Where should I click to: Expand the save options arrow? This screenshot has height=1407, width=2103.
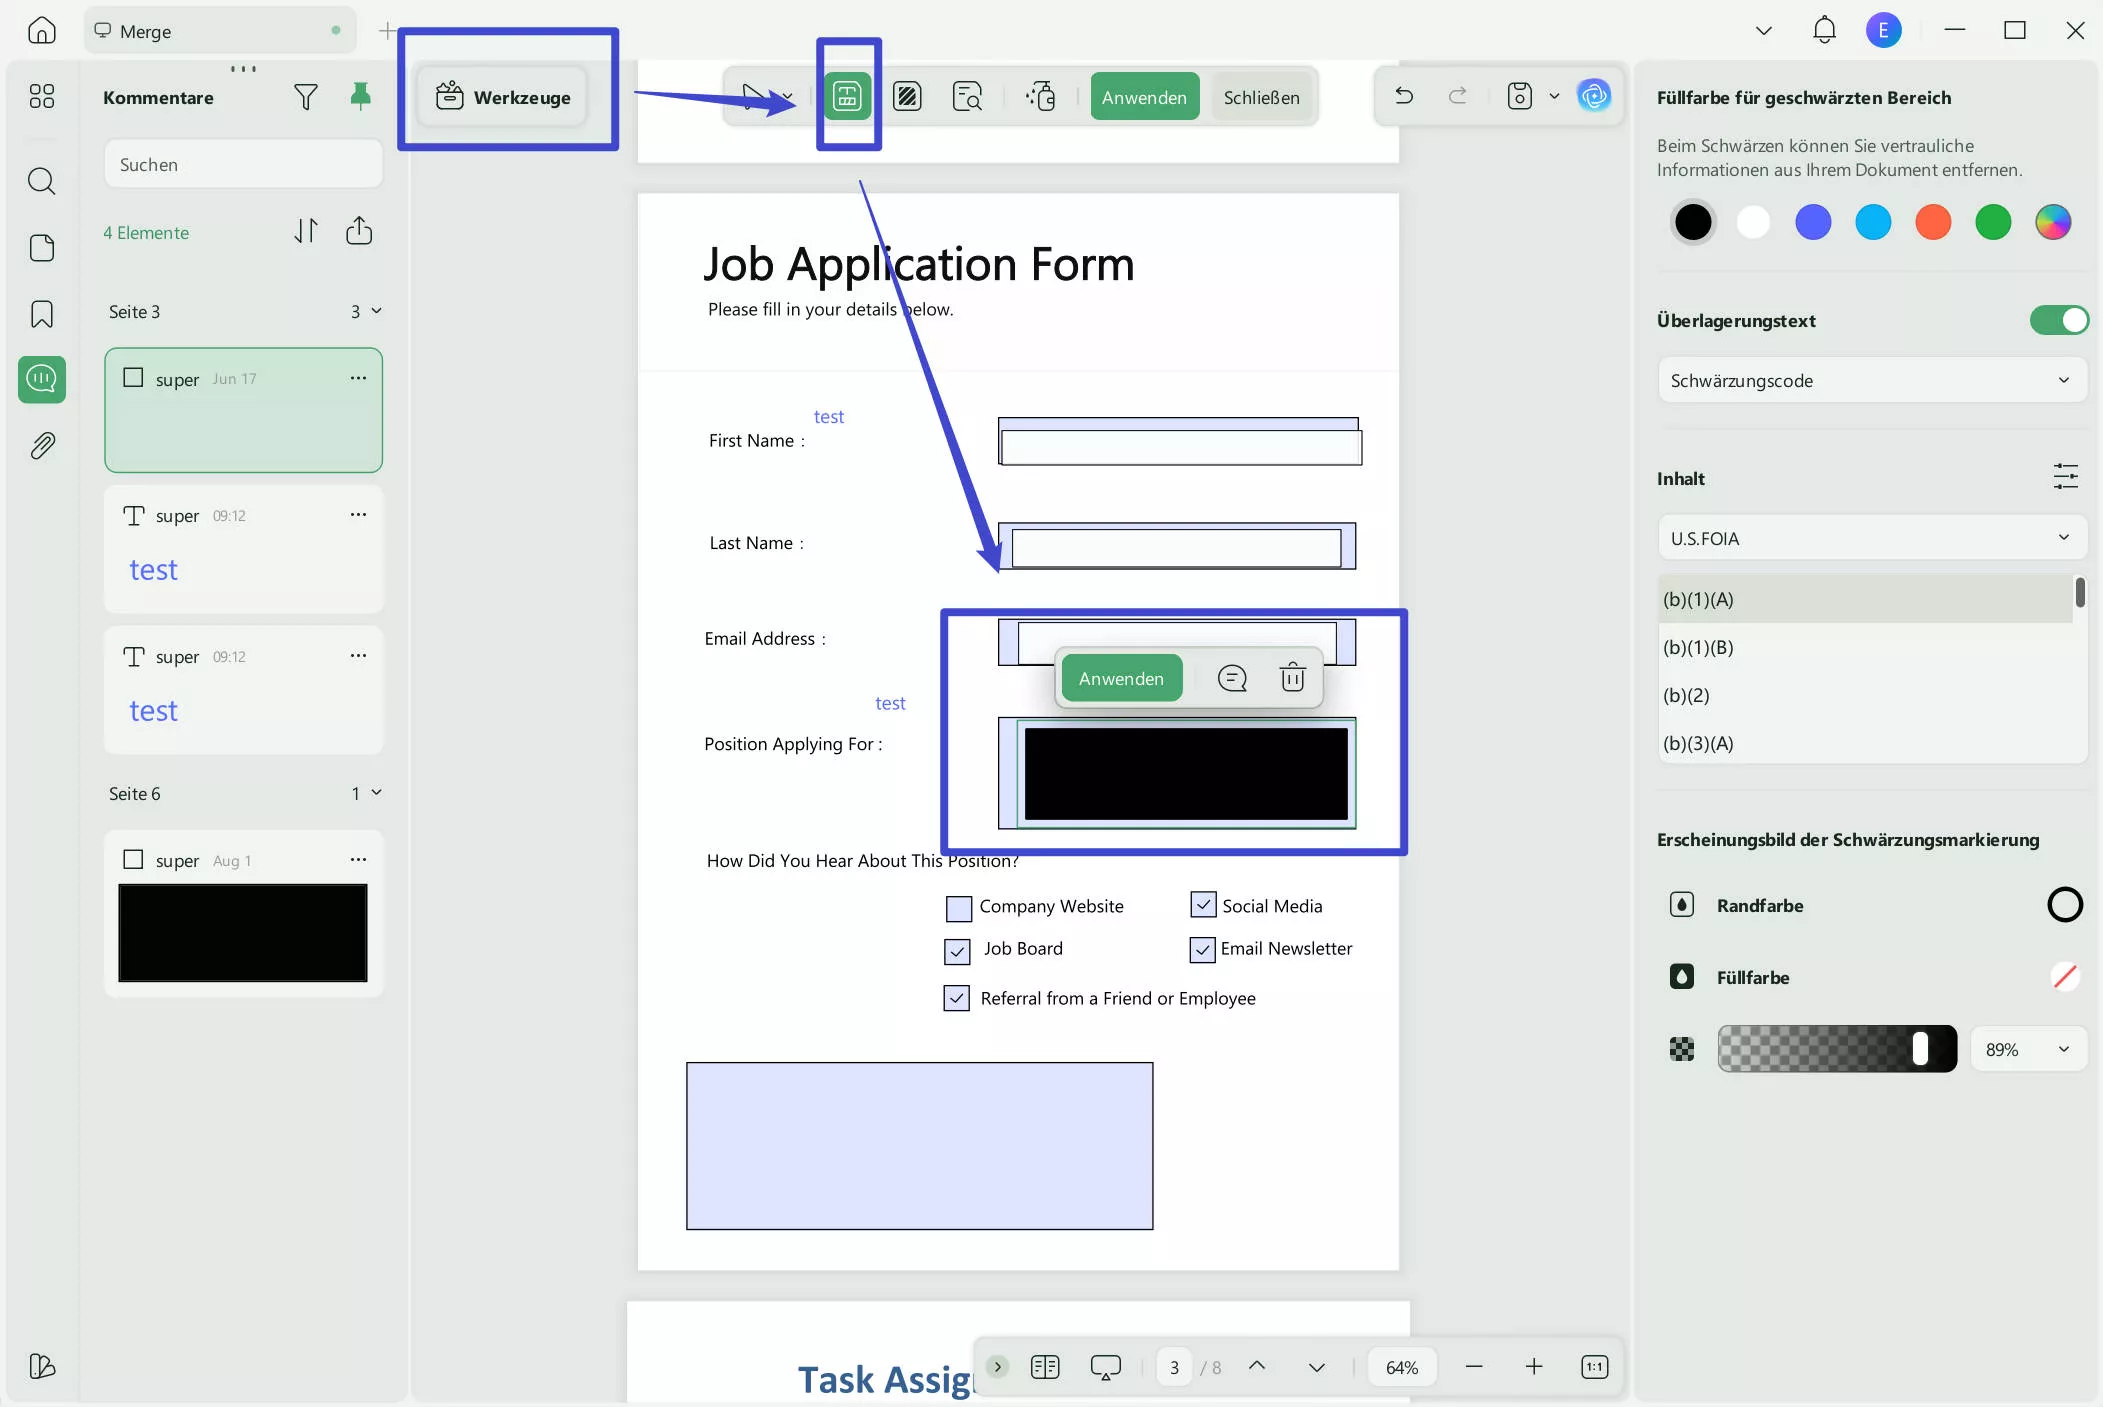coord(1554,96)
